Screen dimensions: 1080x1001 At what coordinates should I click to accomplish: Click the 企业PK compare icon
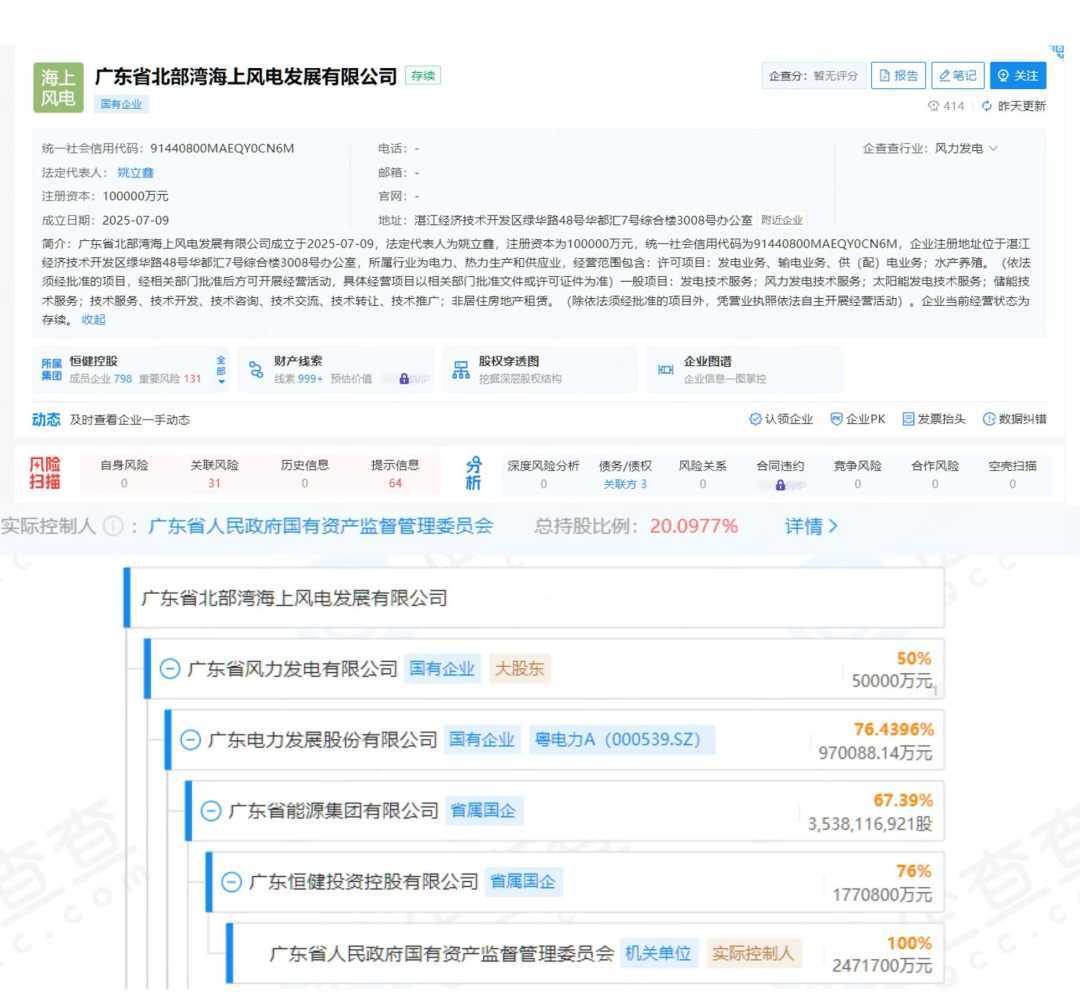[836, 420]
